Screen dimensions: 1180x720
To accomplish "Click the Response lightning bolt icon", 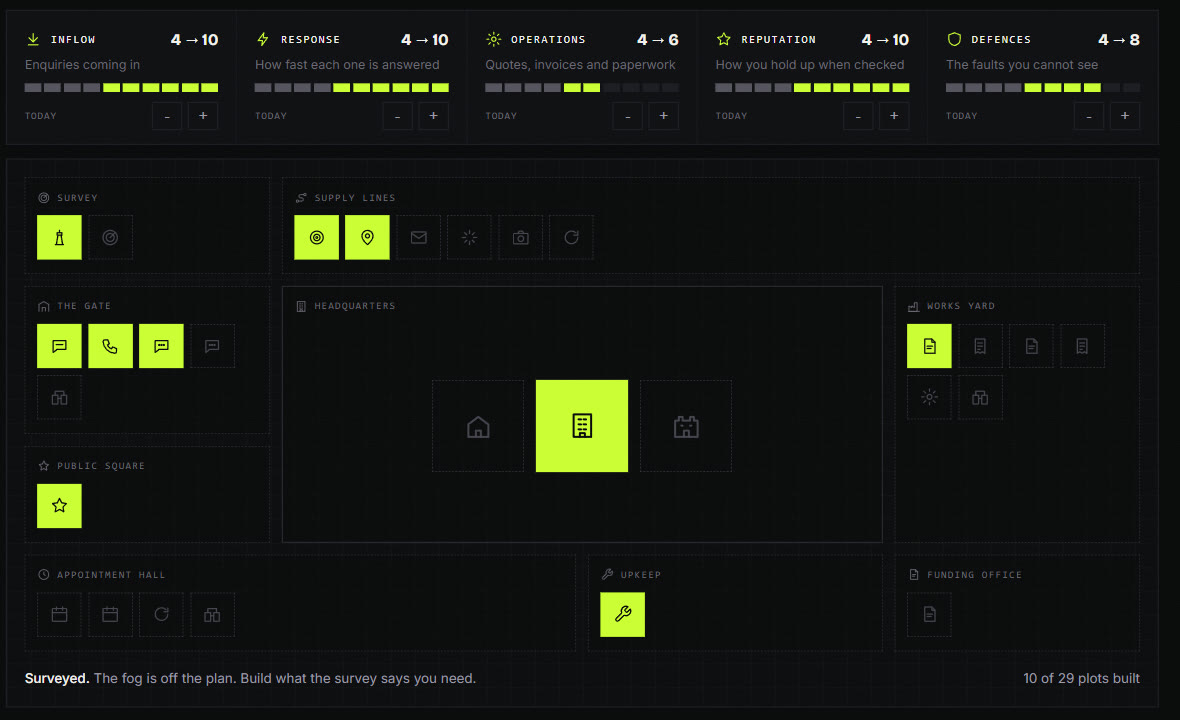I will pyautogui.click(x=263, y=39).
